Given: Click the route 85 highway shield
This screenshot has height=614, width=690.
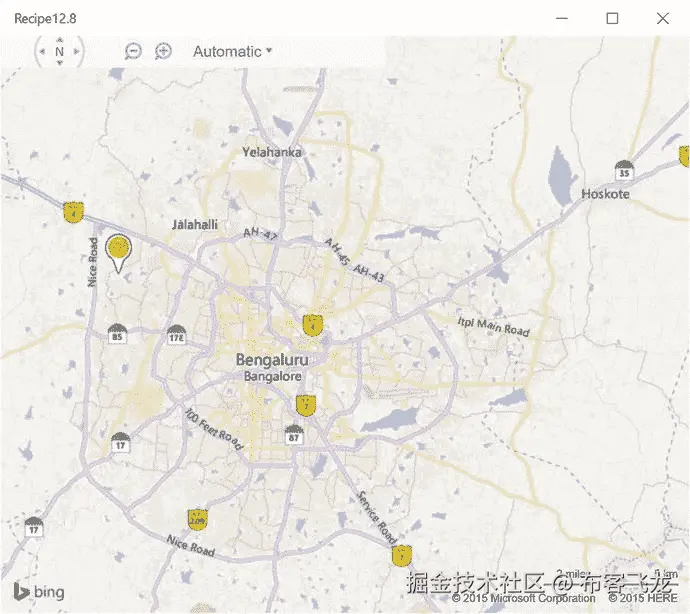Looking at the screenshot, I should pos(117,334).
